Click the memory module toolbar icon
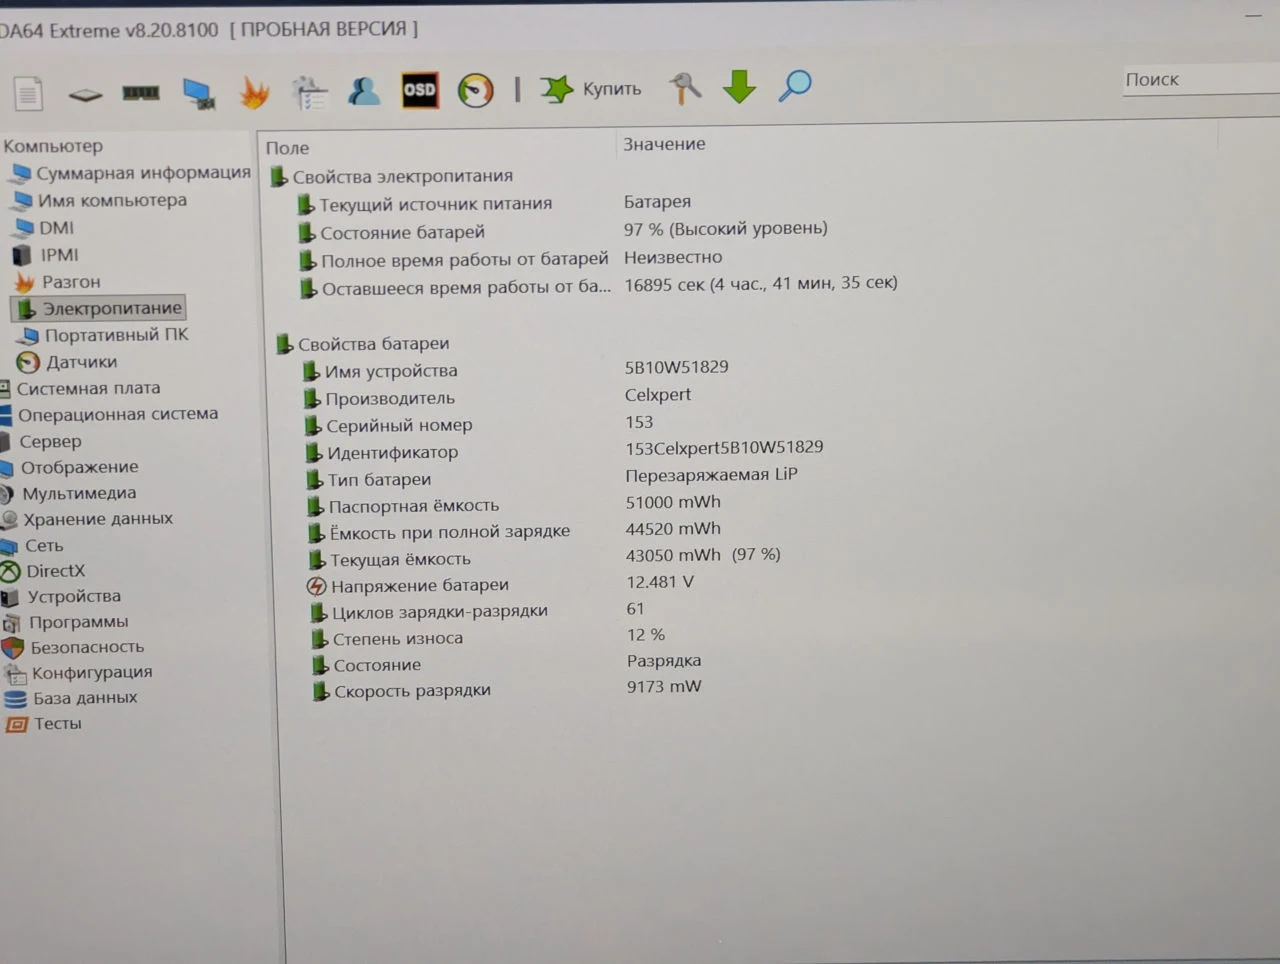Screen dimensions: 1280x964 tap(141, 93)
